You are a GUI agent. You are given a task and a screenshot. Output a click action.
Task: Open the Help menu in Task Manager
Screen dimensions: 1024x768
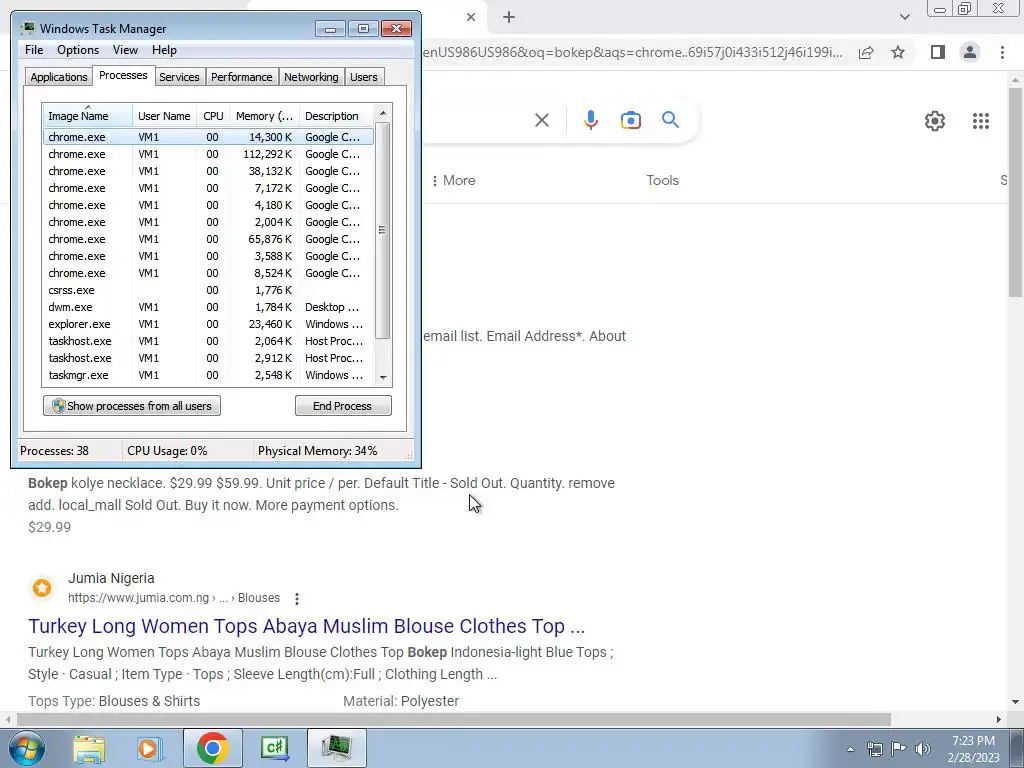(x=164, y=50)
